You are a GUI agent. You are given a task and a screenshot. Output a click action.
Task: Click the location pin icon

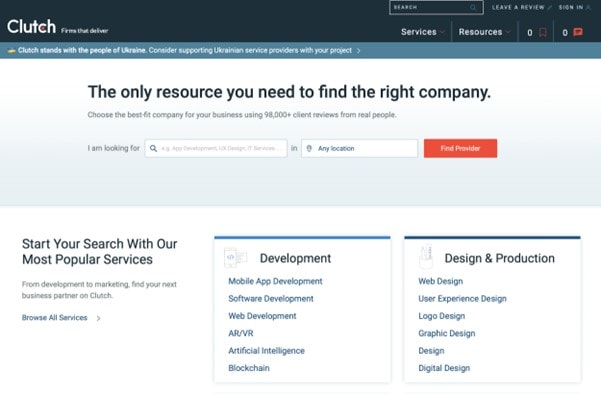click(x=309, y=148)
